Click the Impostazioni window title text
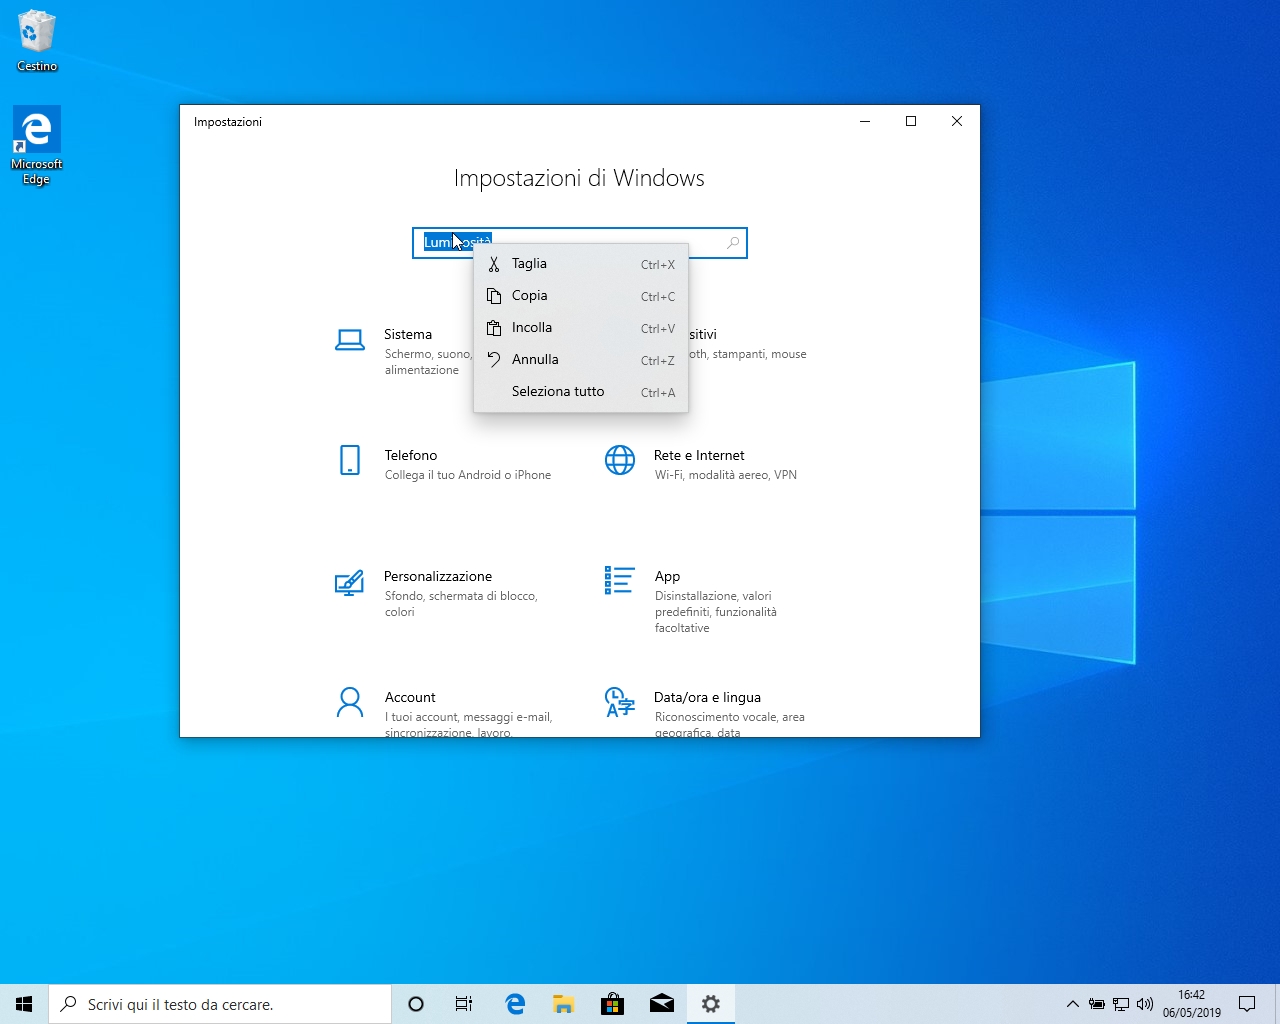This screenshot has height=1024, width=1280. (x=228, y=122)
